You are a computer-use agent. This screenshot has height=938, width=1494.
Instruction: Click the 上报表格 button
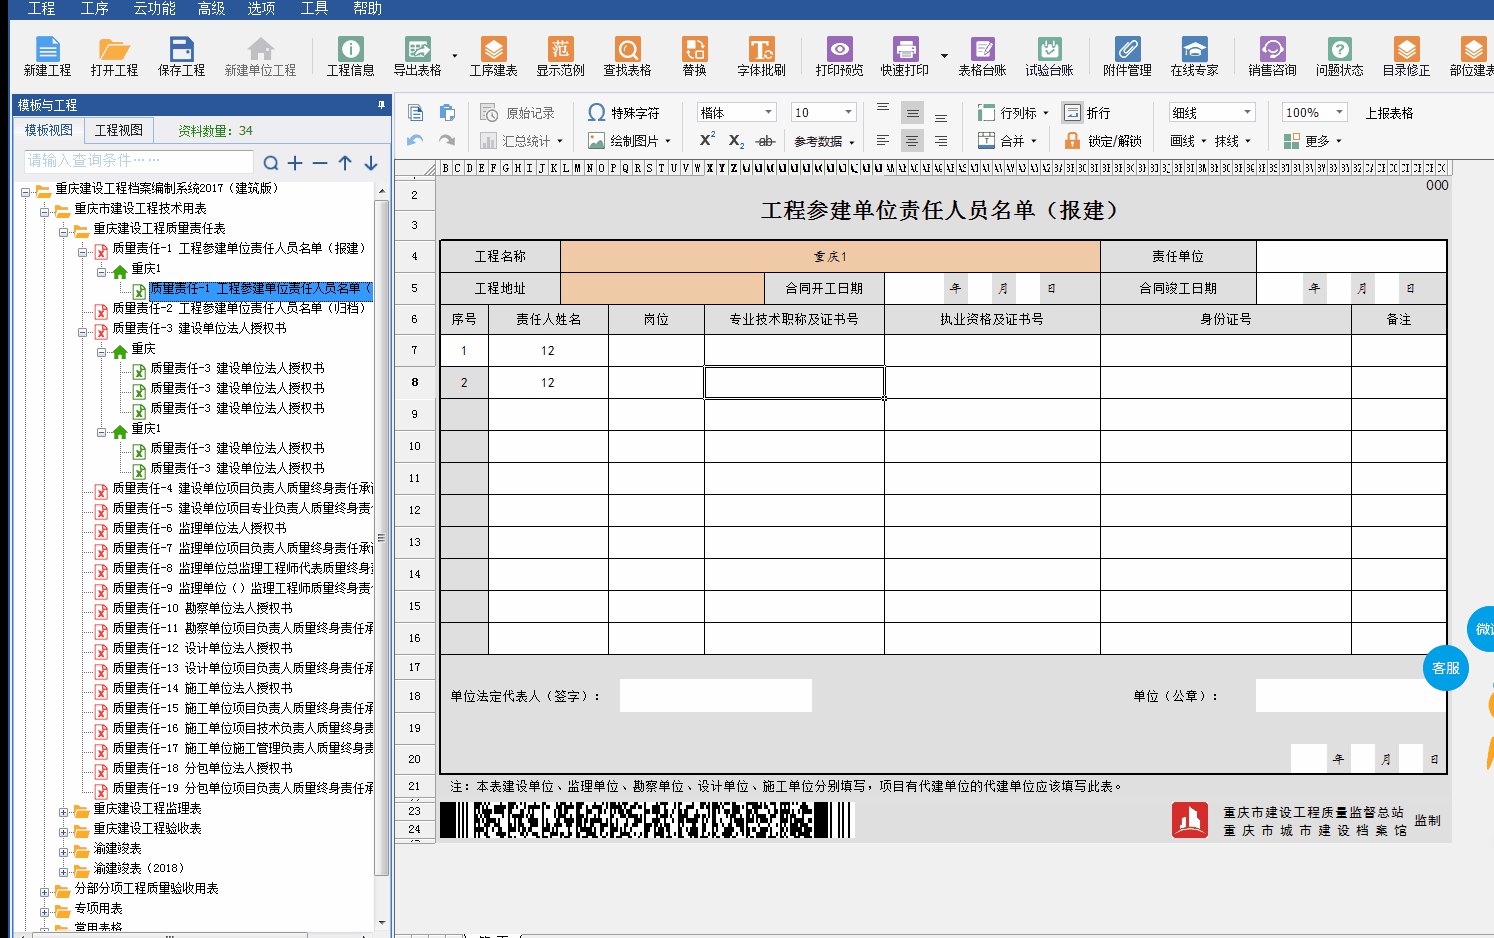1389,113
